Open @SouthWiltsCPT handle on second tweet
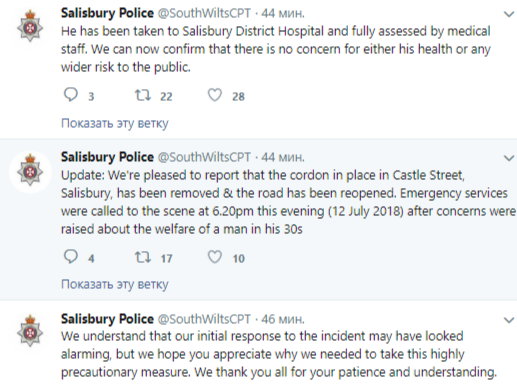The width and height of the screenshot is (517, 388). pos(204,157)
